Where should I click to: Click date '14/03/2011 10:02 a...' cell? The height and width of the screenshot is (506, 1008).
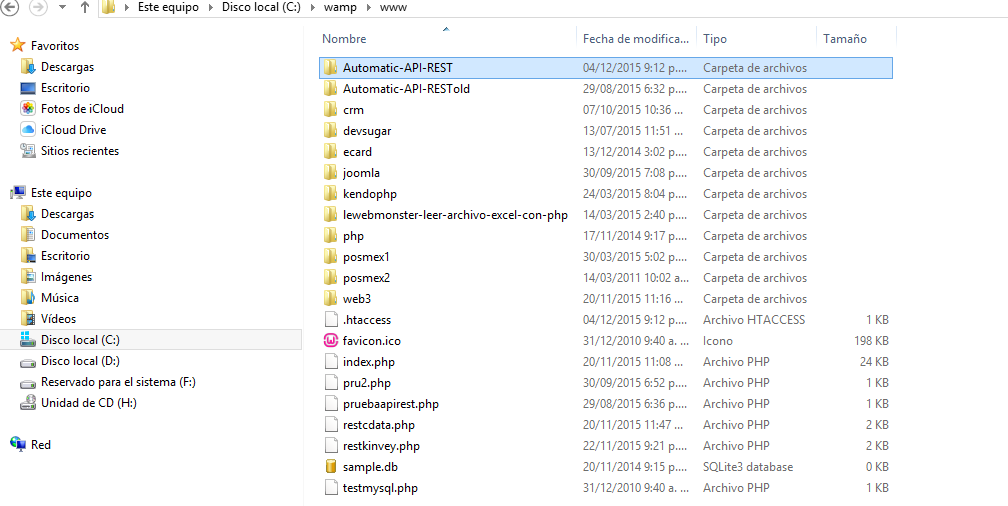tap(636, 278)
